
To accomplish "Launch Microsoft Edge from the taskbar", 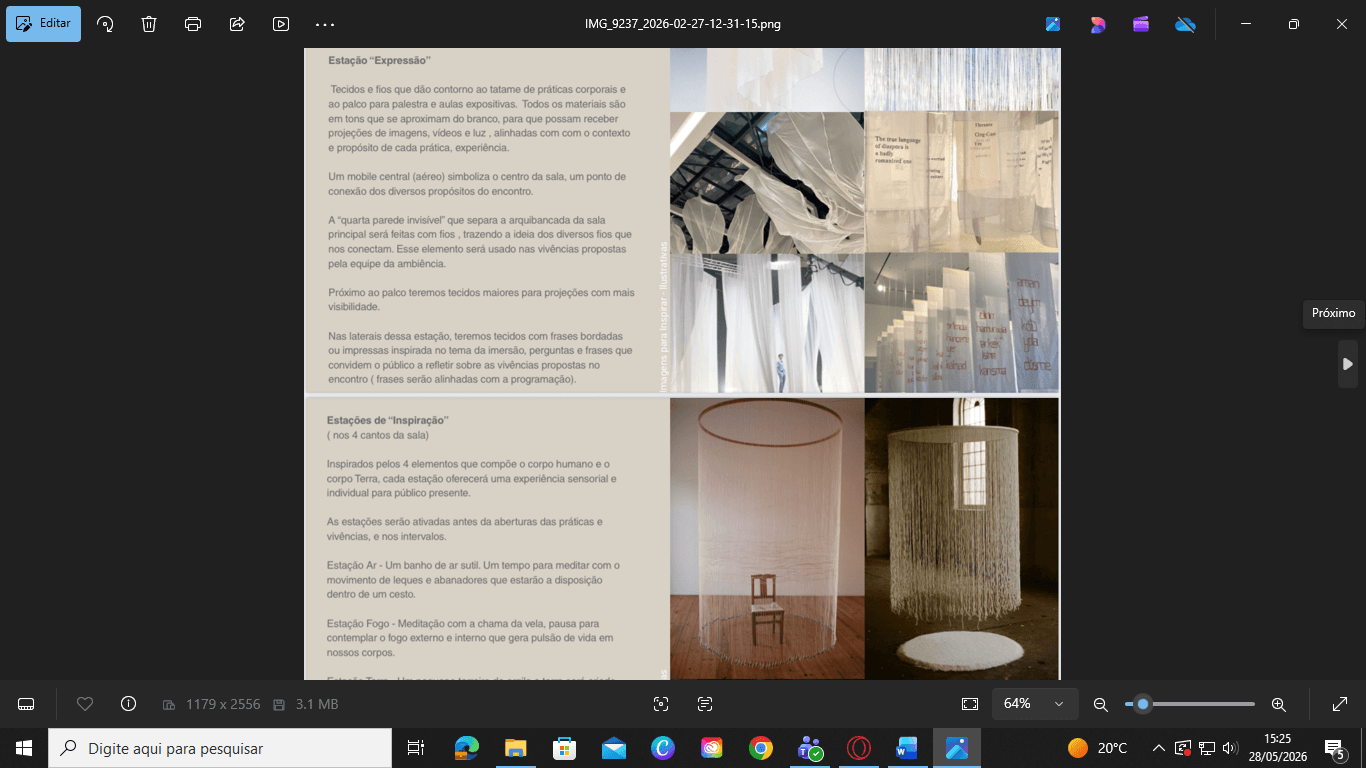I will [x=467, y=748].
